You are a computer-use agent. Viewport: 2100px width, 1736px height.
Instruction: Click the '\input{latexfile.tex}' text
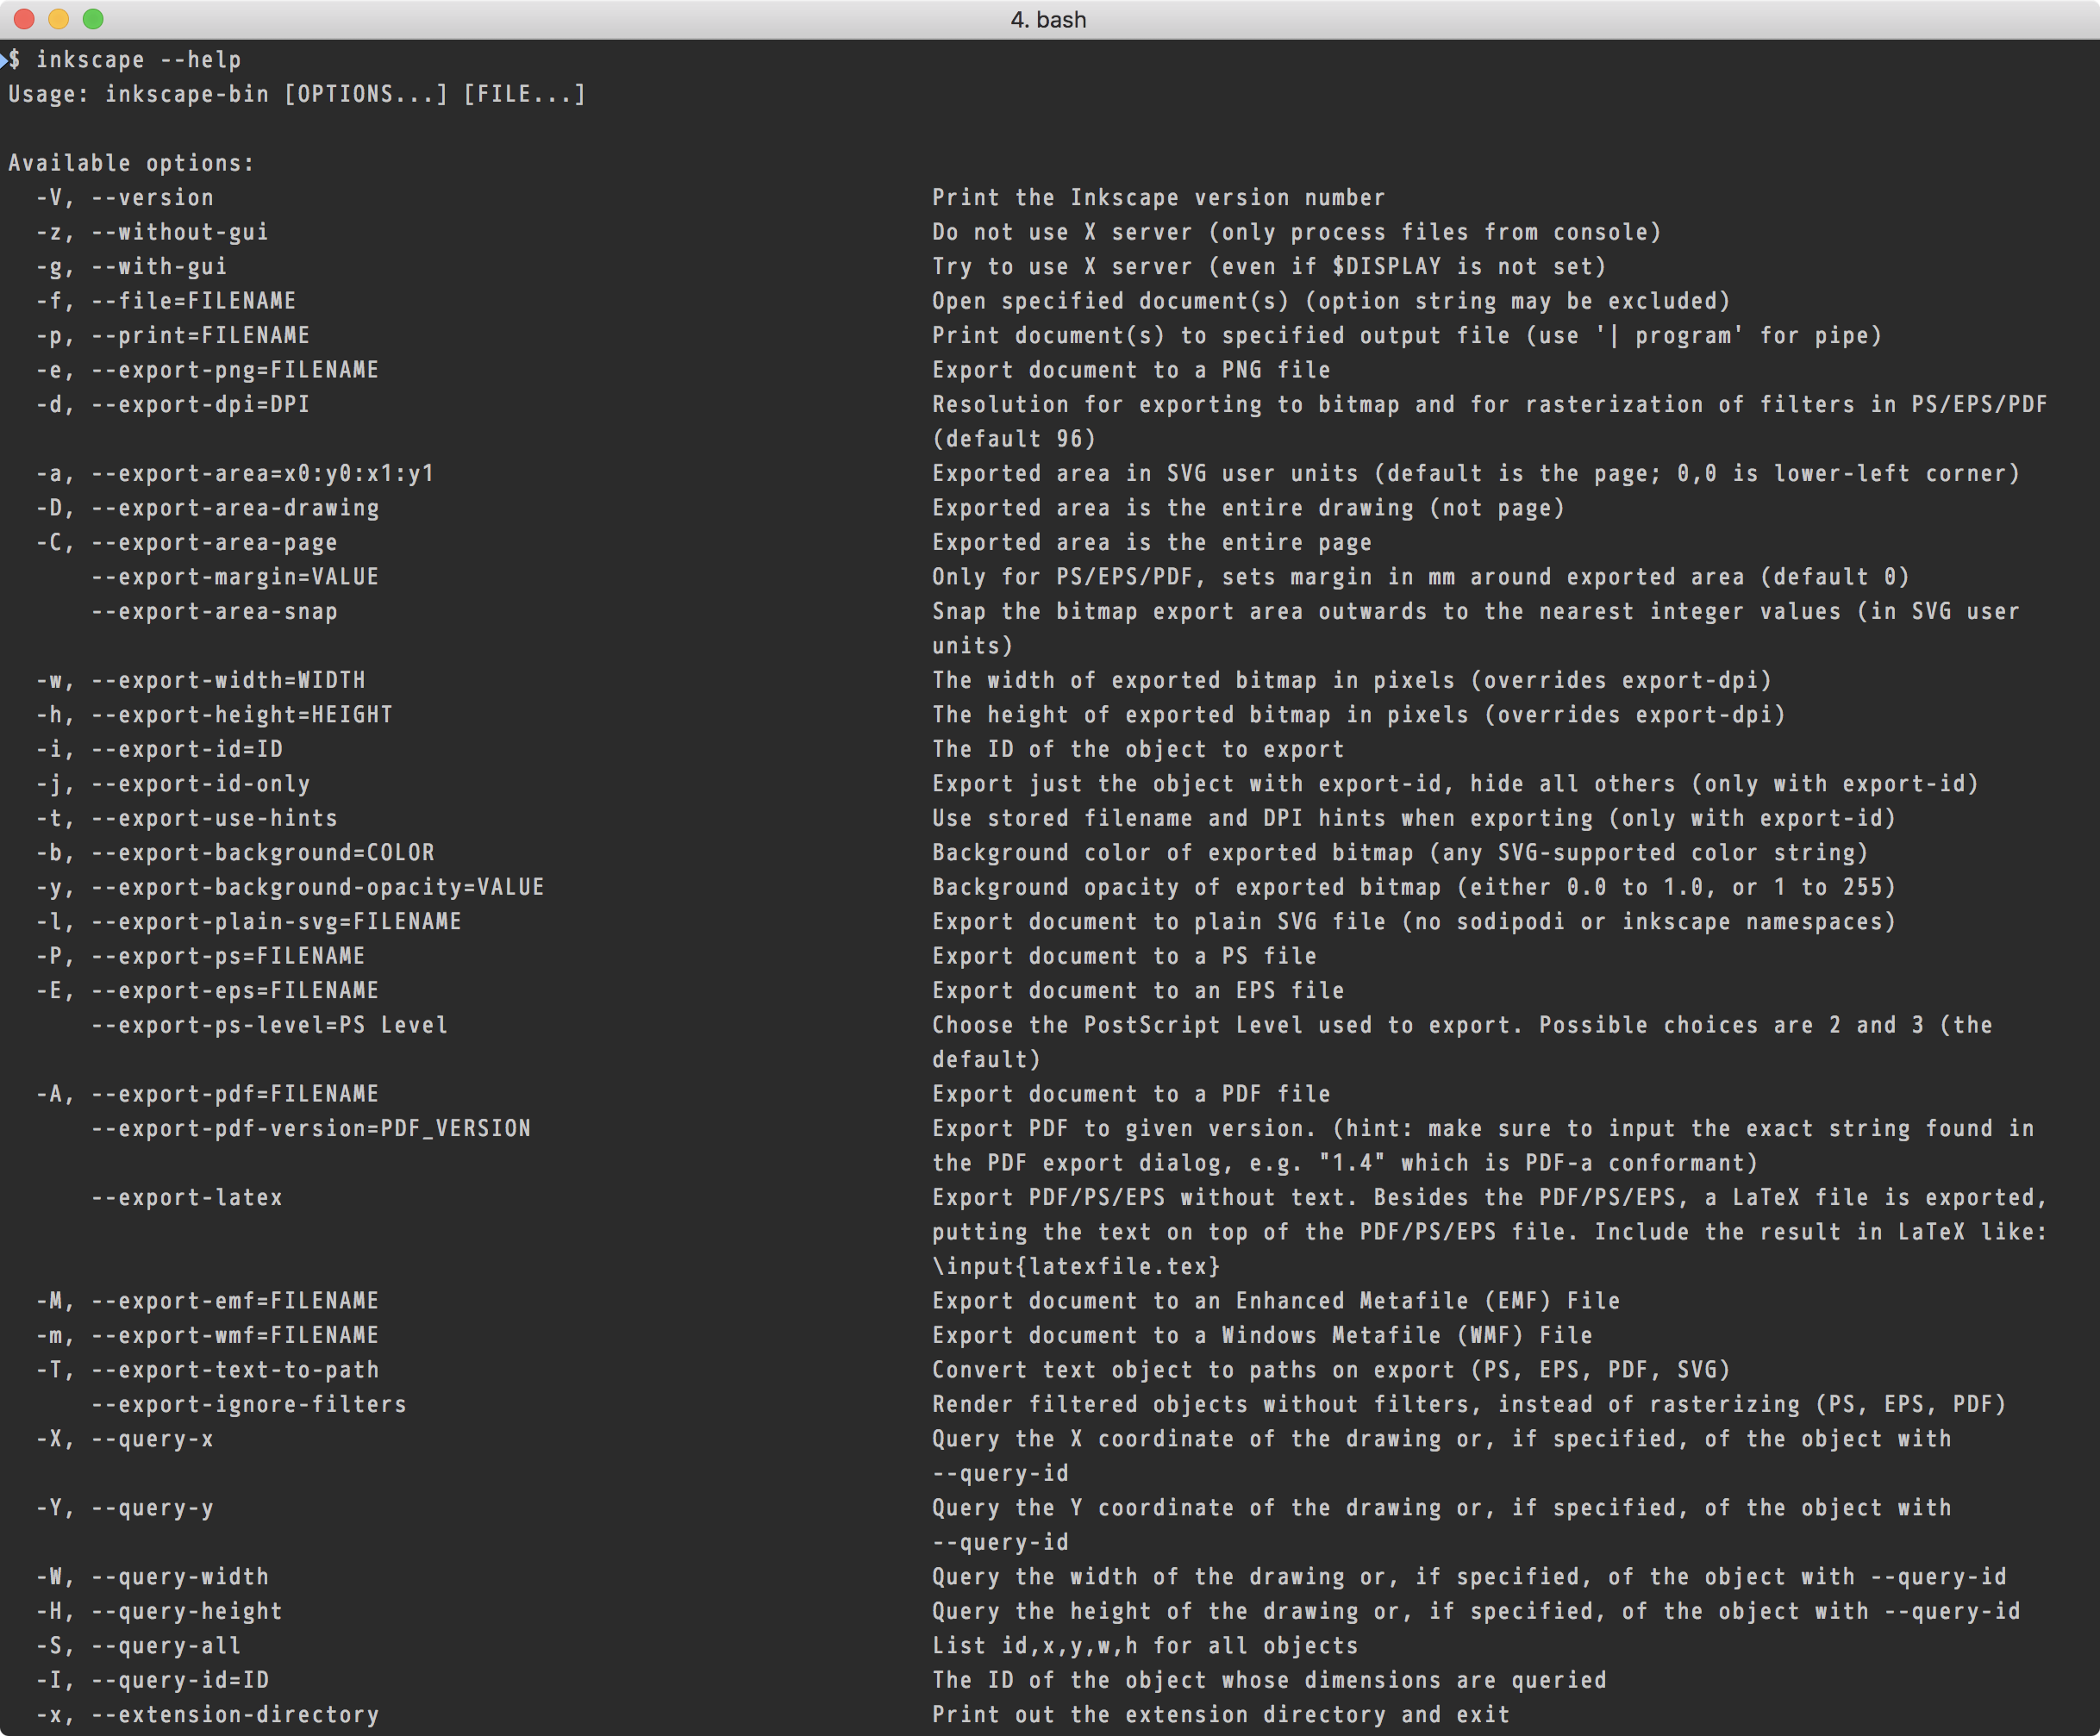tap(1076, 1266)
